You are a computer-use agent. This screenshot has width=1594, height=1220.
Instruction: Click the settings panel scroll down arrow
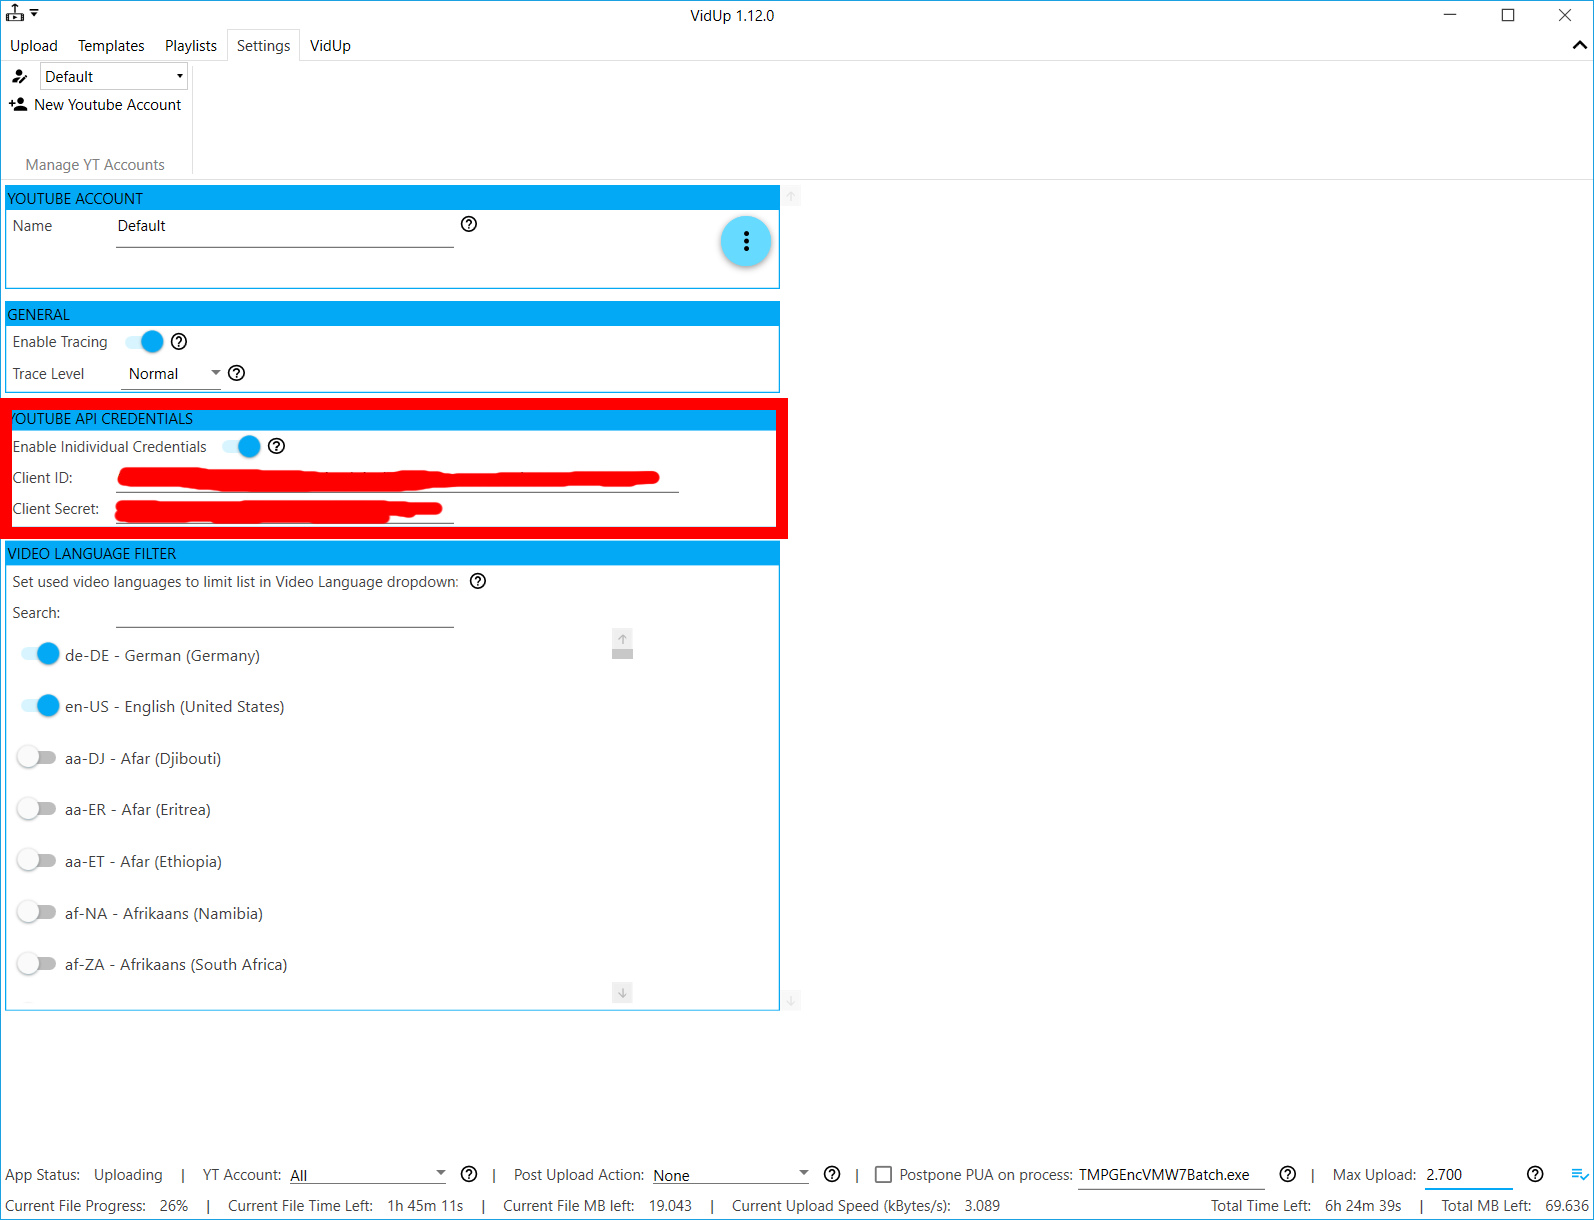(x=791, y=1000)
